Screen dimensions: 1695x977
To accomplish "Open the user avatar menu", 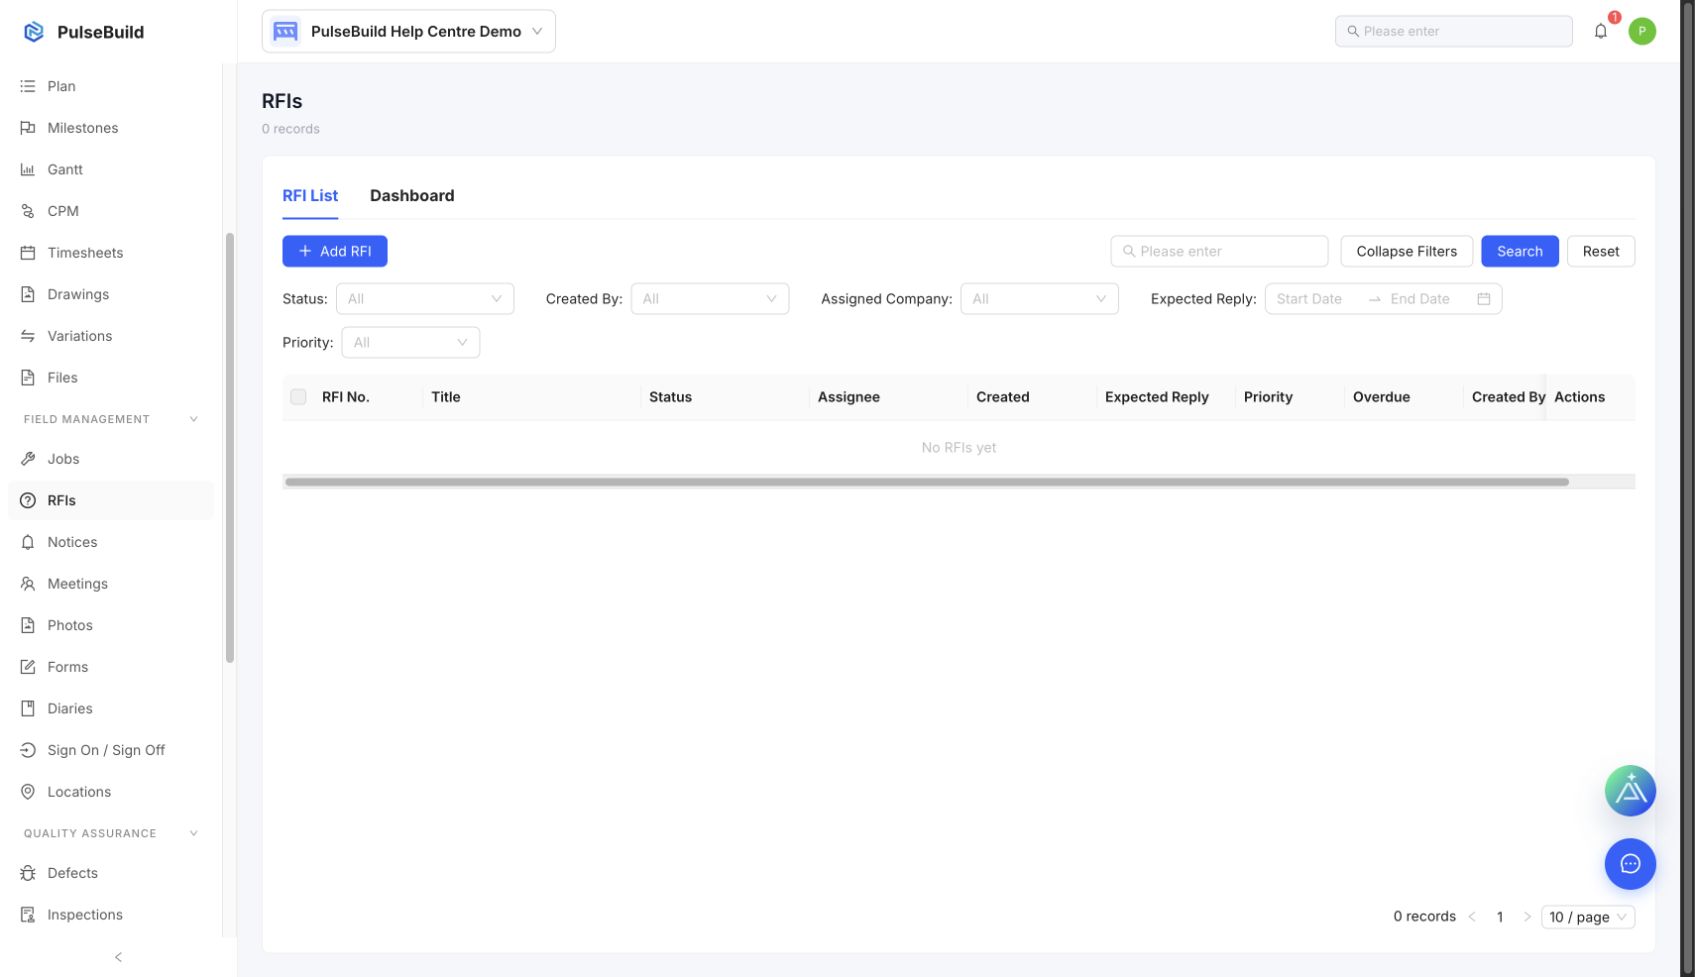I will coord(1641,31).
